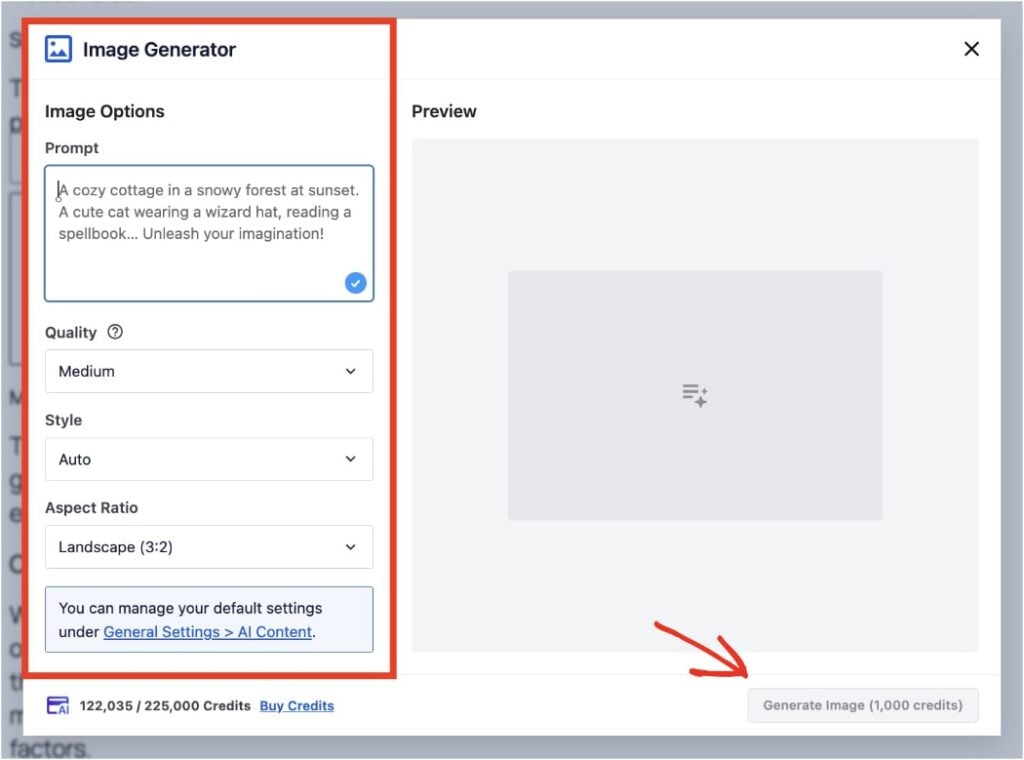
Task: Open the Landscape (3:2) aspect ratio dropdown
Action: point(208,547)
